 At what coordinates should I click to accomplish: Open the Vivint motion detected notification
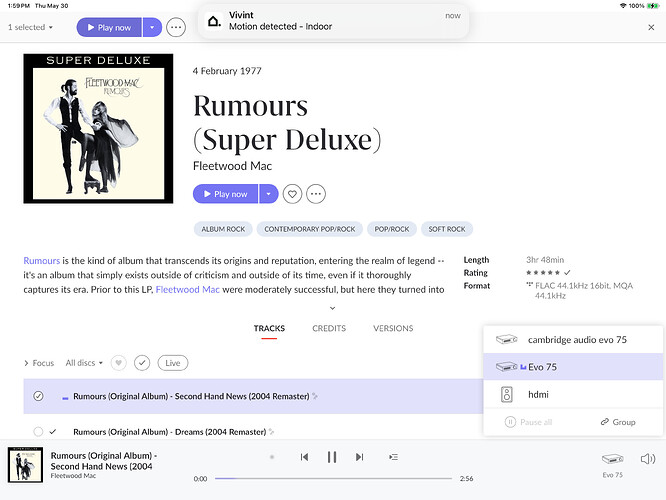[x=333, y=21]
